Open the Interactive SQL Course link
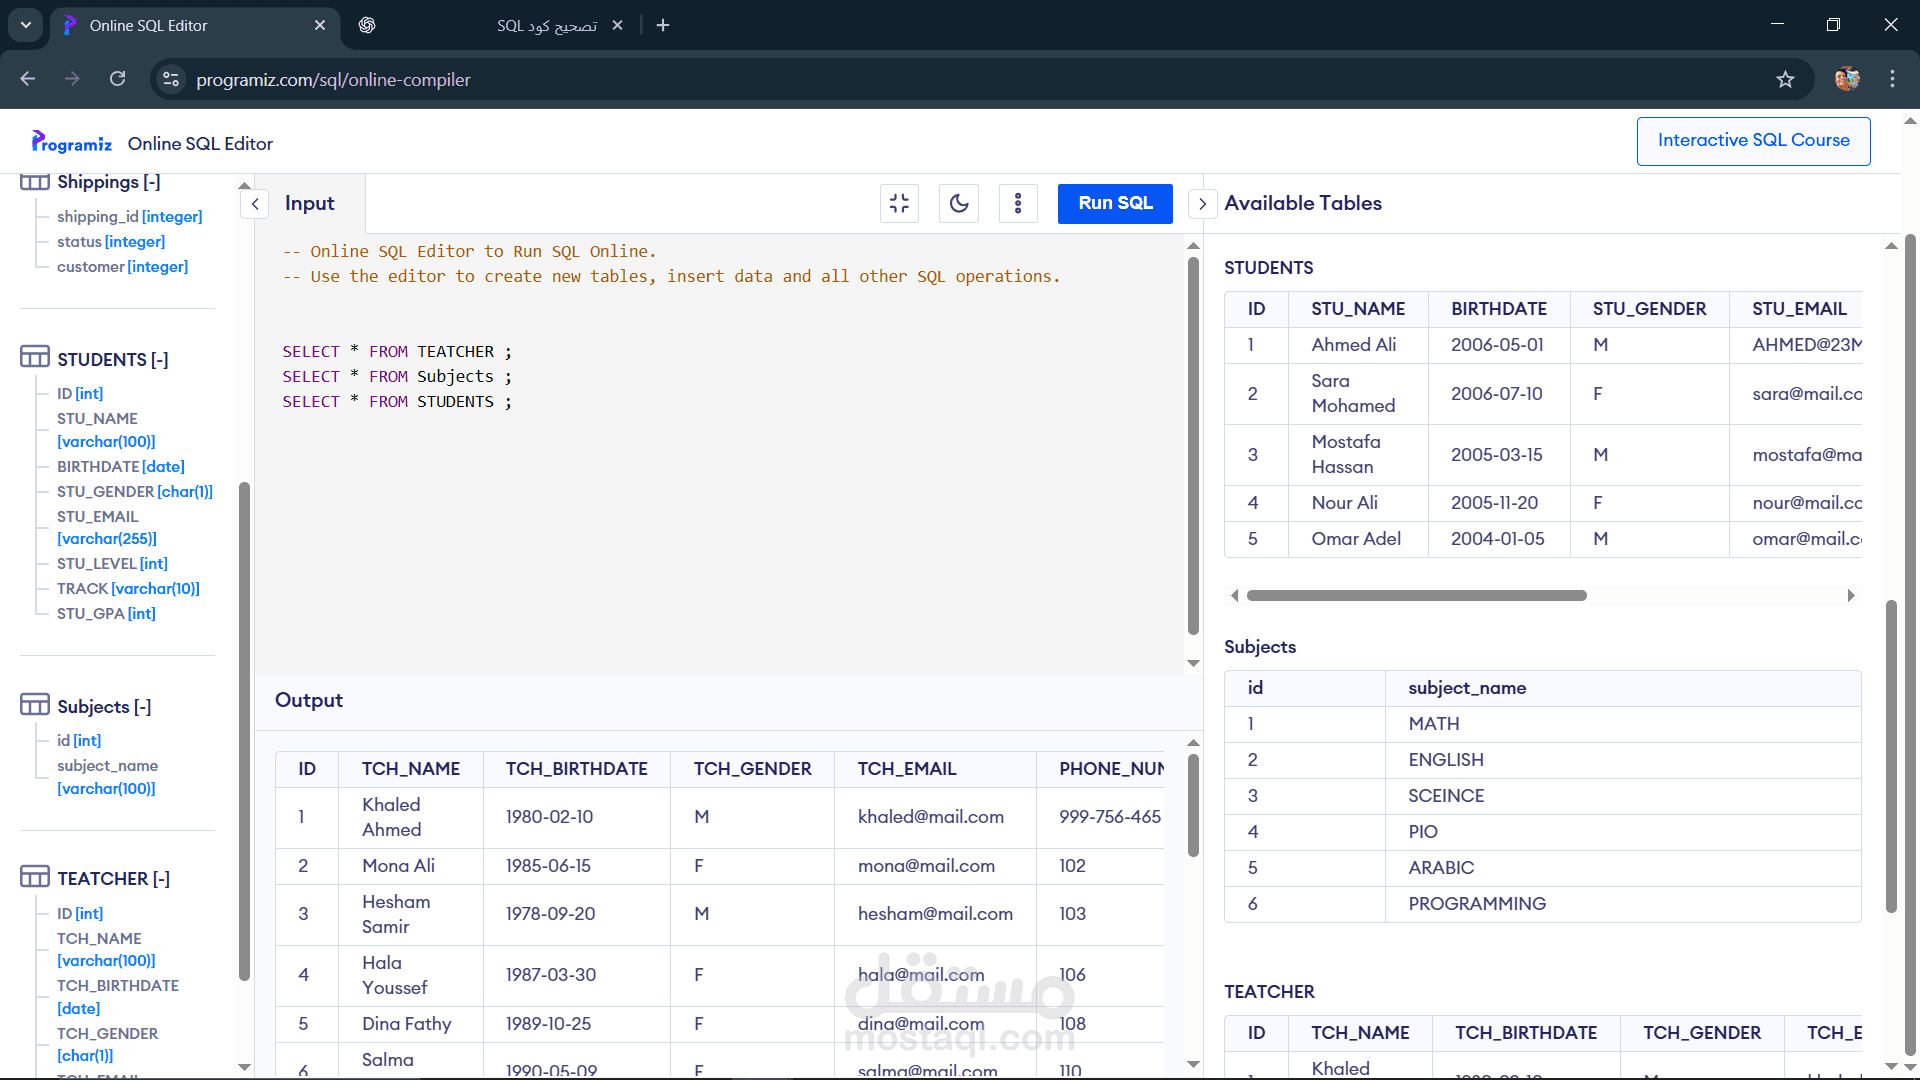Image resolution: width=1920 pixels, height=1080 pixels. [x=1753, y=141]
